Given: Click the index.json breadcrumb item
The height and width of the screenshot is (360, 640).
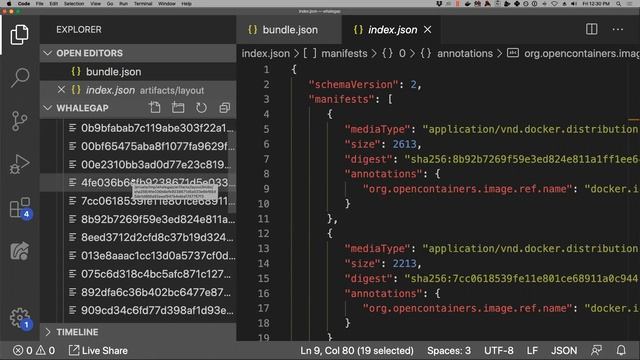Looking at the screenshot, I should [x=265, y=53].
